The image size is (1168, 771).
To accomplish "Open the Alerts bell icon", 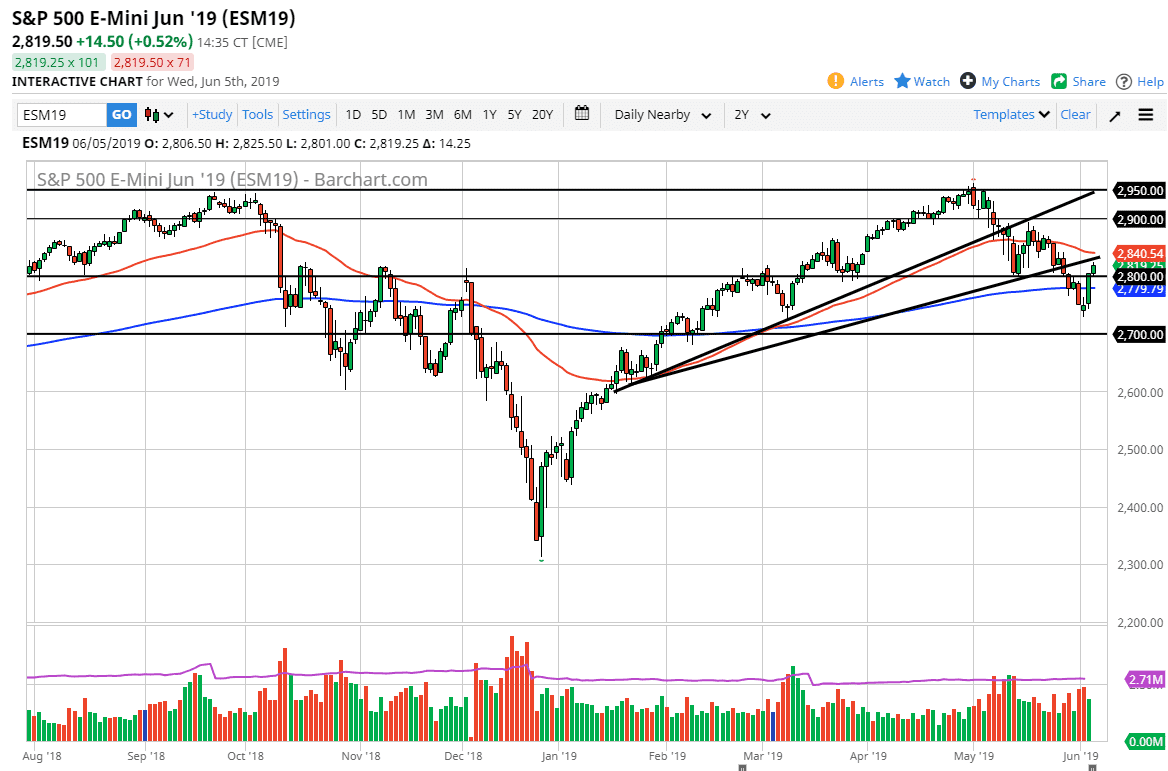I will pos(836,81).
